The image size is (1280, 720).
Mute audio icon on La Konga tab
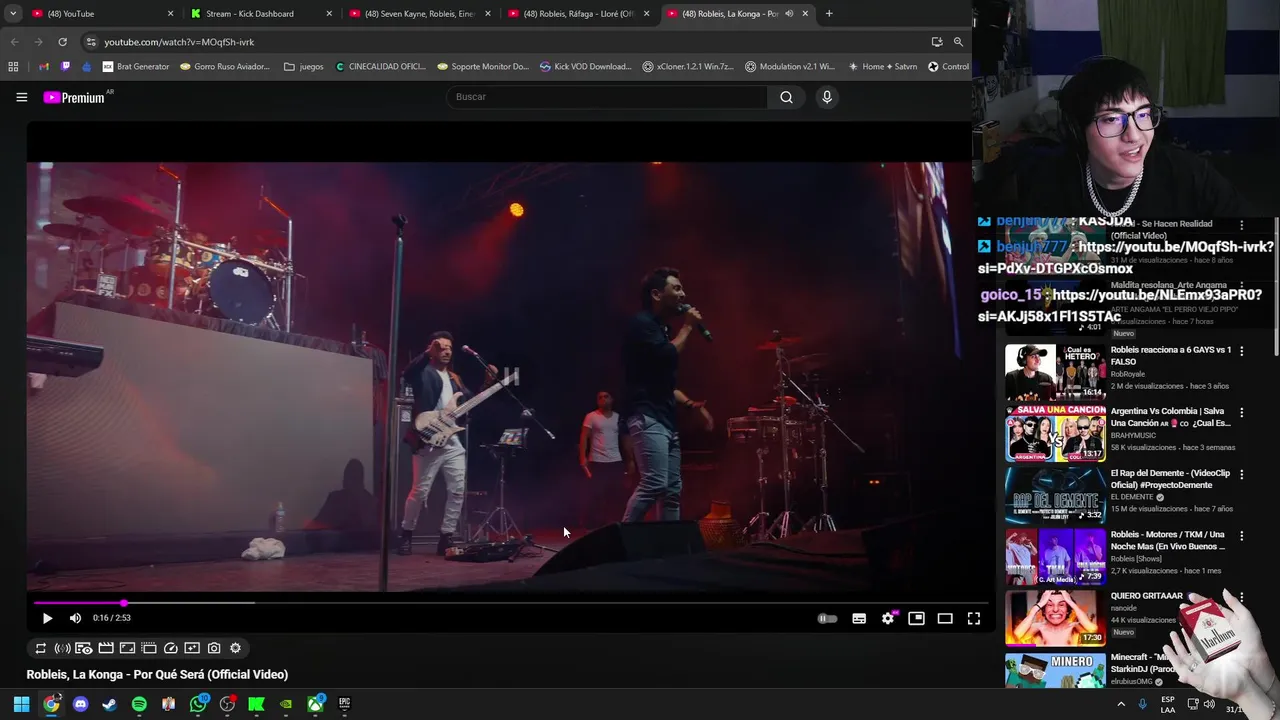point(789,14)
